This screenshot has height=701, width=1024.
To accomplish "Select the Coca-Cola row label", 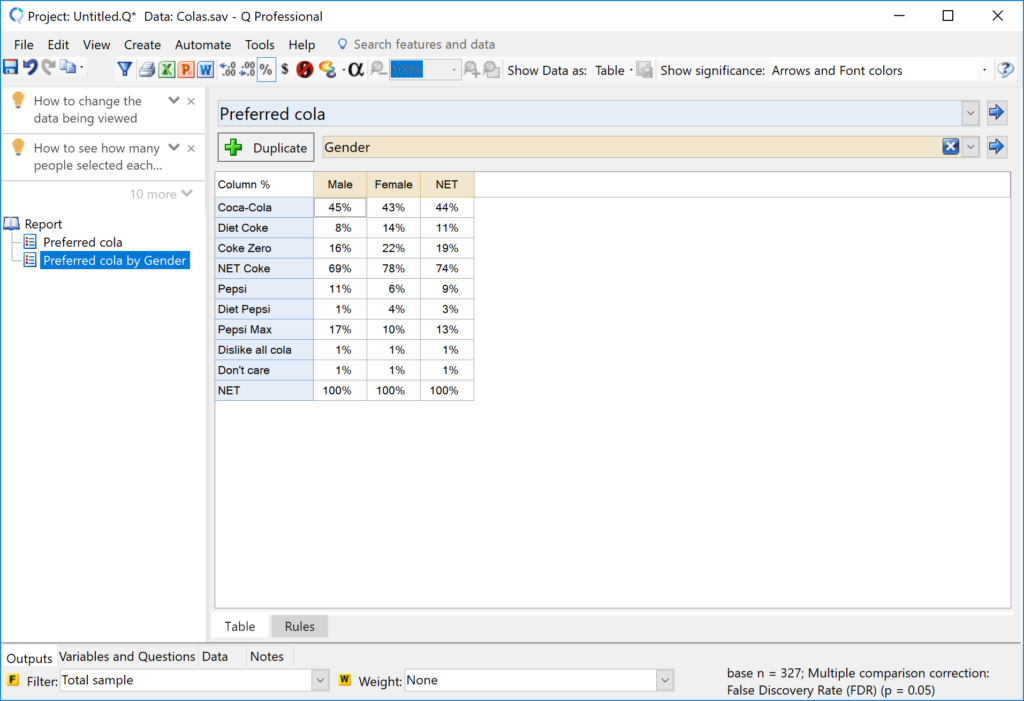I will (264, 208).
